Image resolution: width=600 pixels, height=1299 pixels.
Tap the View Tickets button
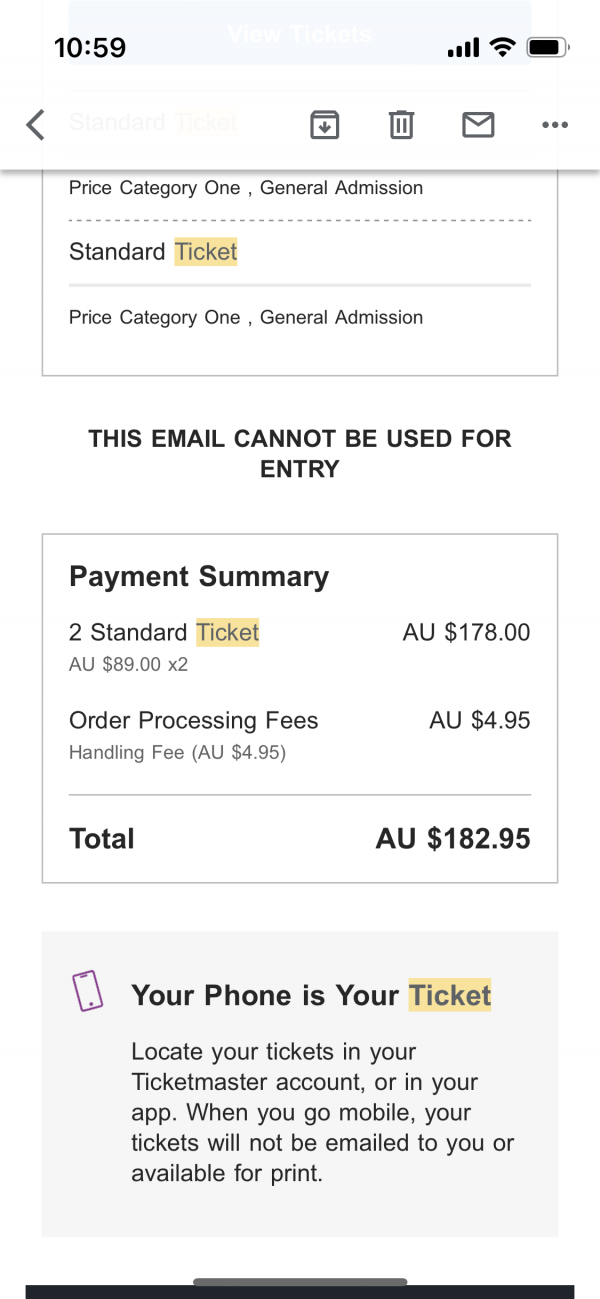pos(300,33)
